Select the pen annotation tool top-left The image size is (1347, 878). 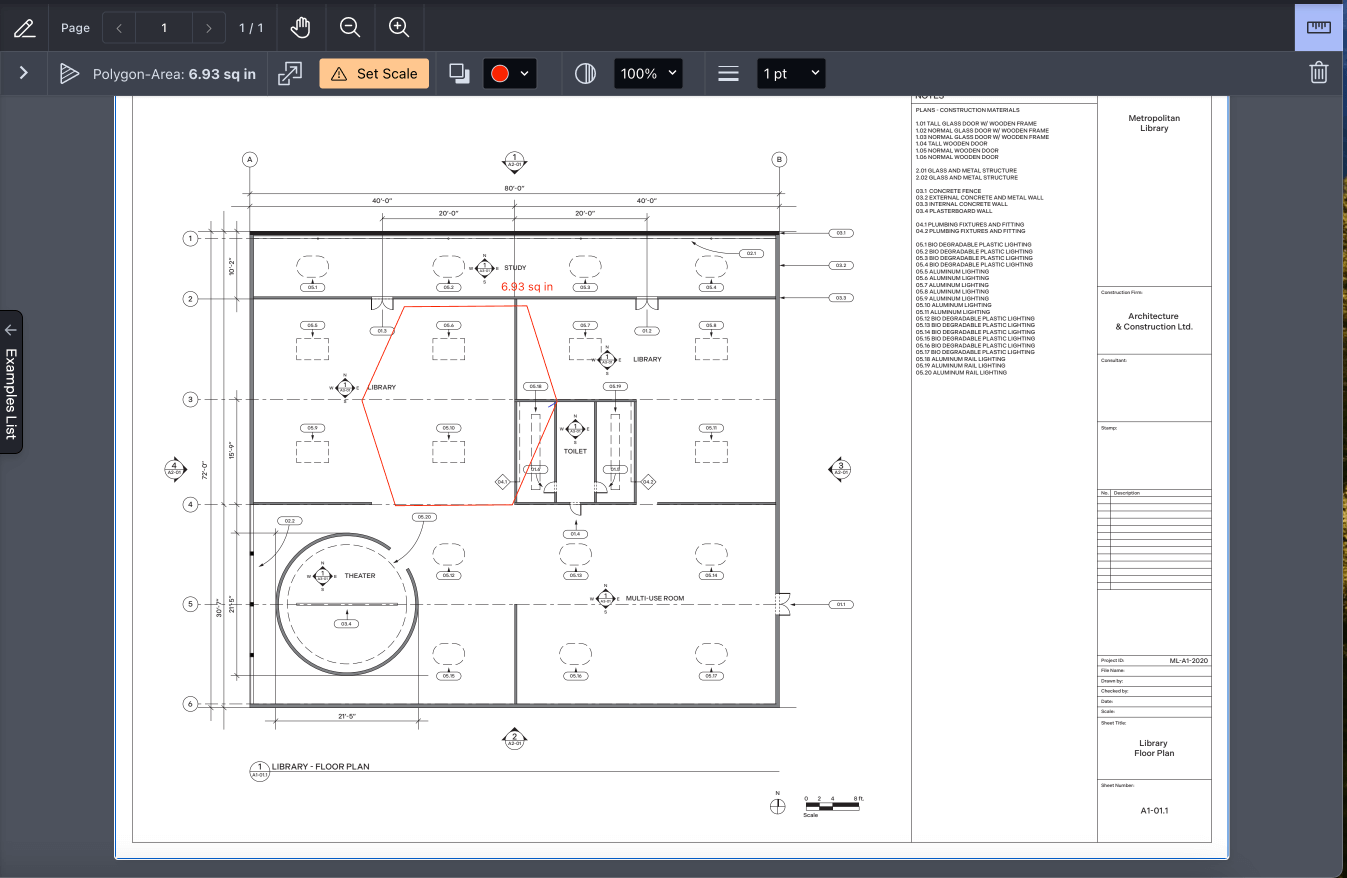[x=24, y=27]
